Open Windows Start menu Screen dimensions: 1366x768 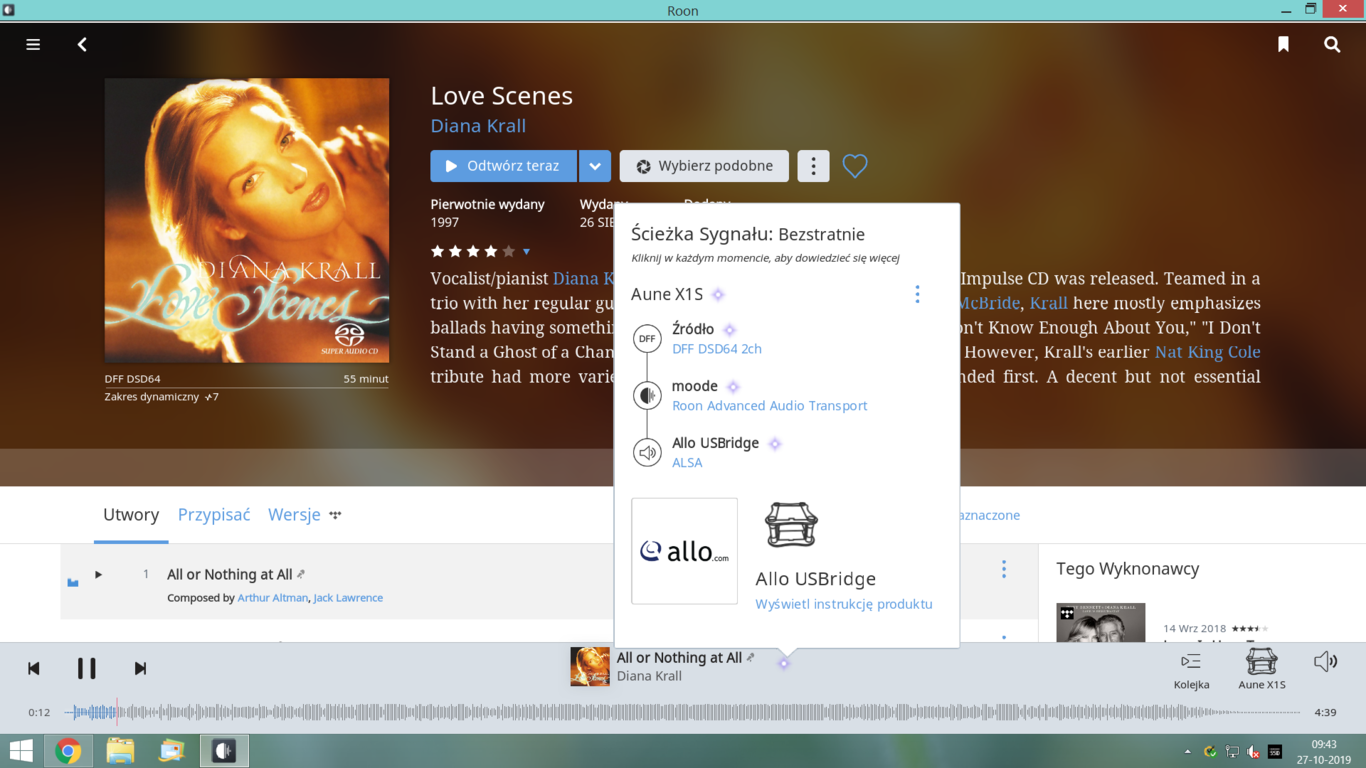[x=20, y=751]
